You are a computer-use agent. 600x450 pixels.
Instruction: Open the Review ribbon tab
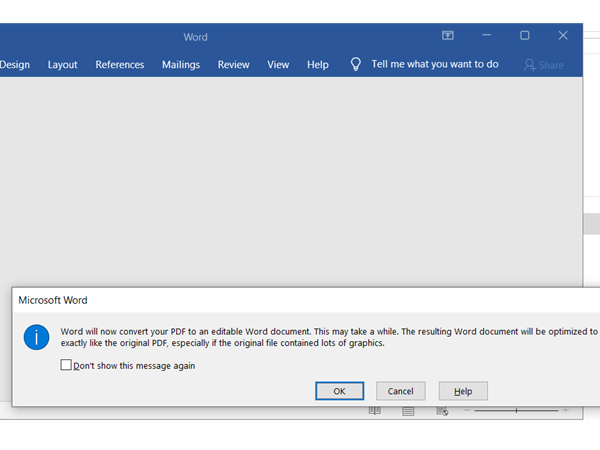(x=233, y=65)
